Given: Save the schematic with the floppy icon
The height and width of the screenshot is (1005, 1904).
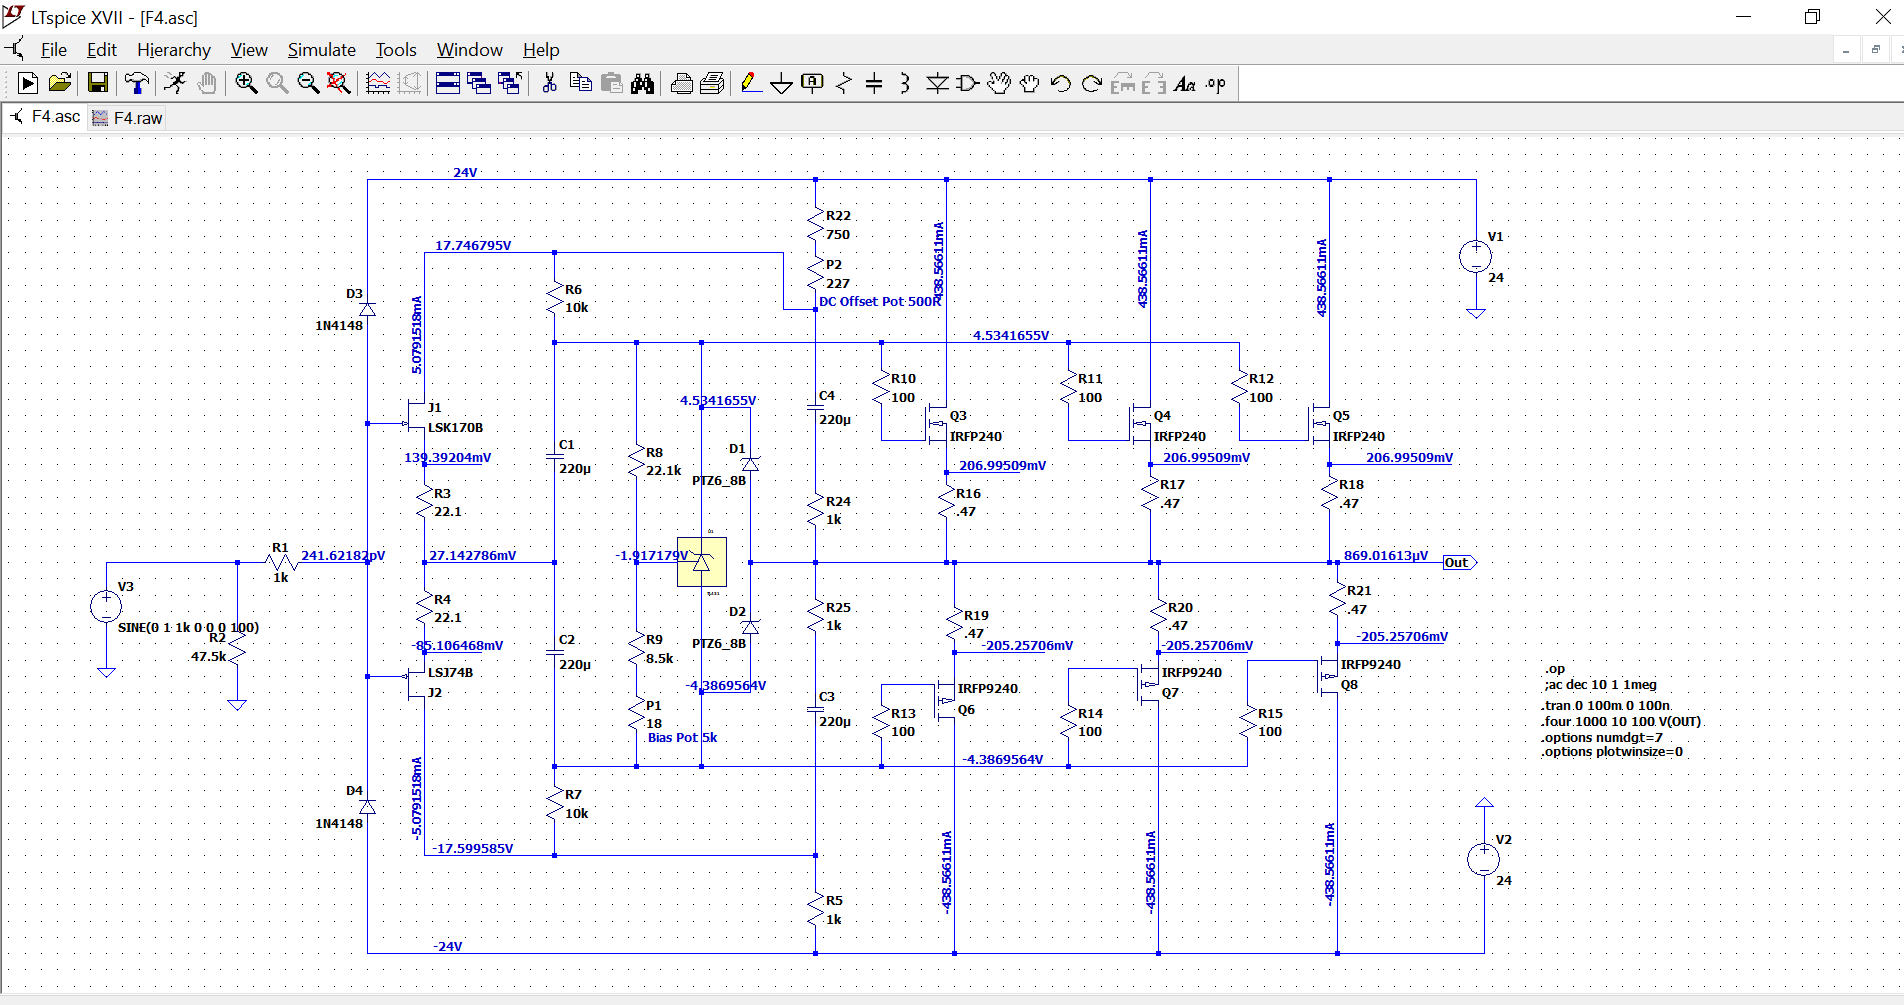Looking at the screenshot, I should pyautogui.click(x=97, y=84).
